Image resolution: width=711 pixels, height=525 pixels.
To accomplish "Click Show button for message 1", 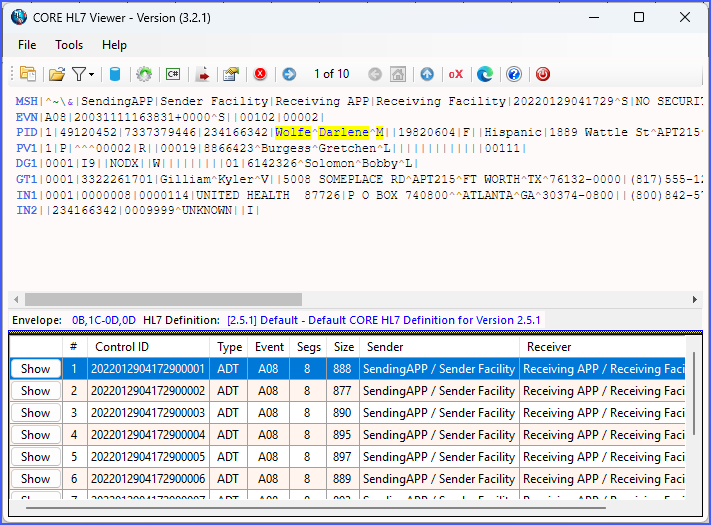I will coord(35,369).
